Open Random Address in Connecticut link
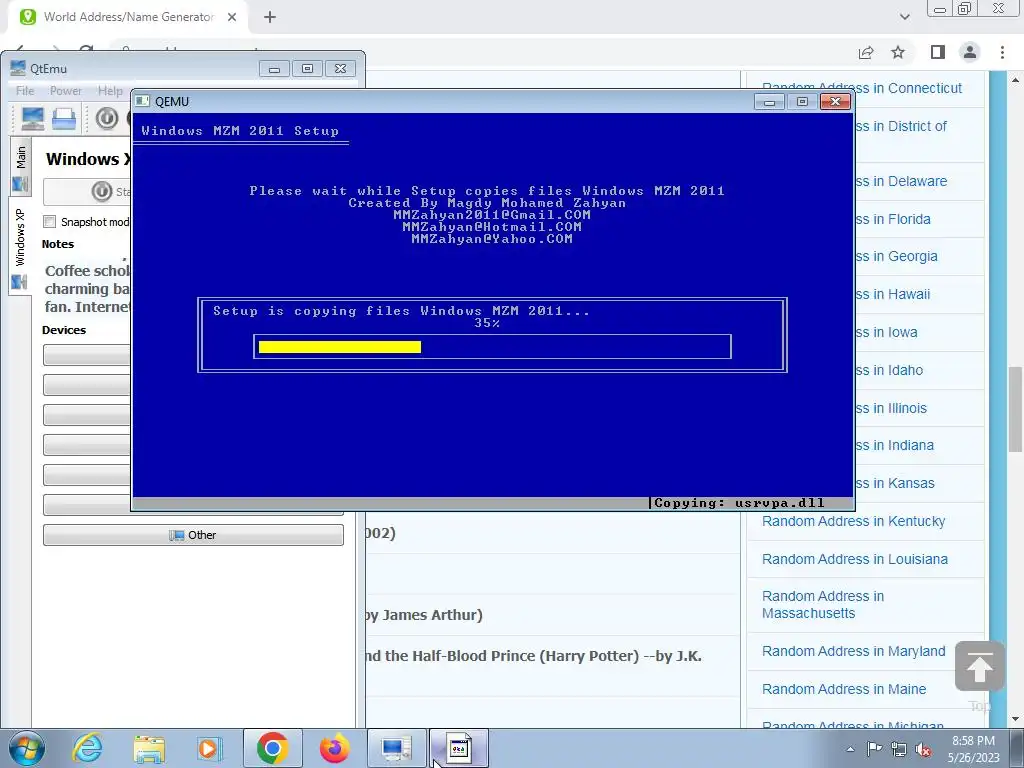Image resolution: width=1024 pixels, height=768 pixels. click(x=862, y=88)
